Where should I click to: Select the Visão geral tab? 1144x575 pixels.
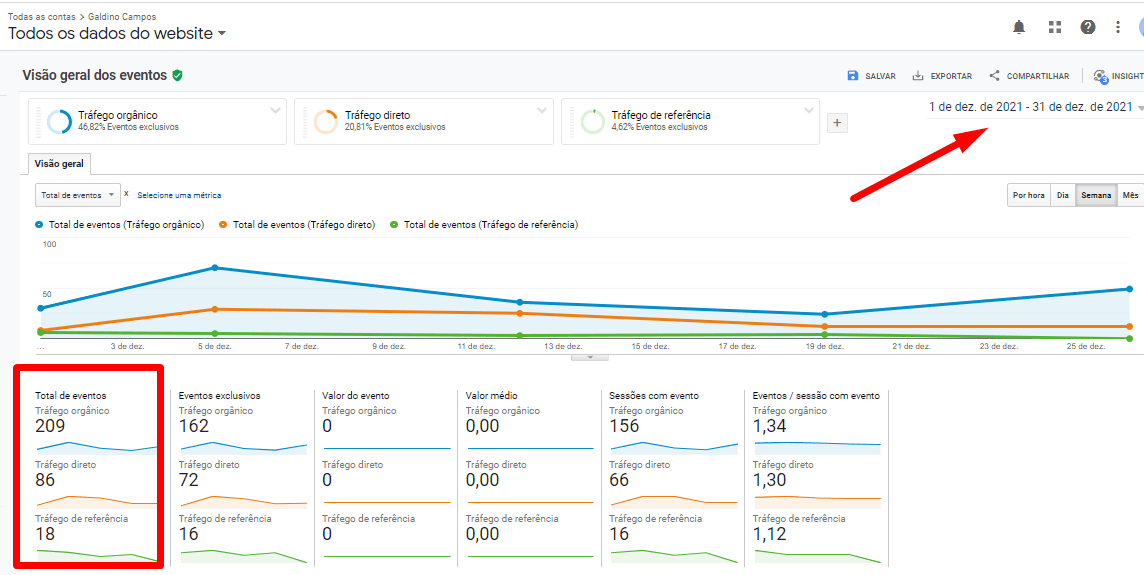click(60, 164)
